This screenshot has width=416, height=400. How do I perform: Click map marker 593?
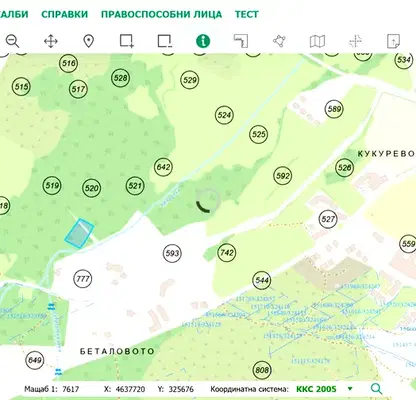click(172, 253)
